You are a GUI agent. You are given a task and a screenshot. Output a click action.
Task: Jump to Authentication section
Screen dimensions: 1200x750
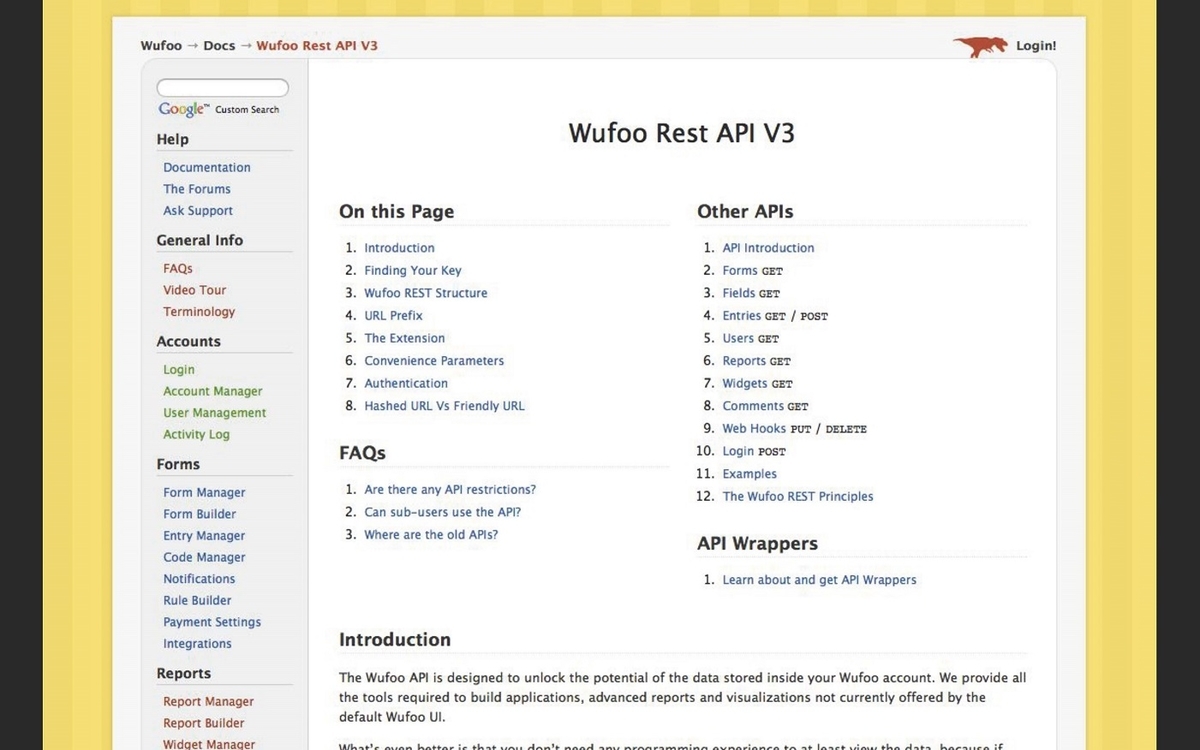406,383
